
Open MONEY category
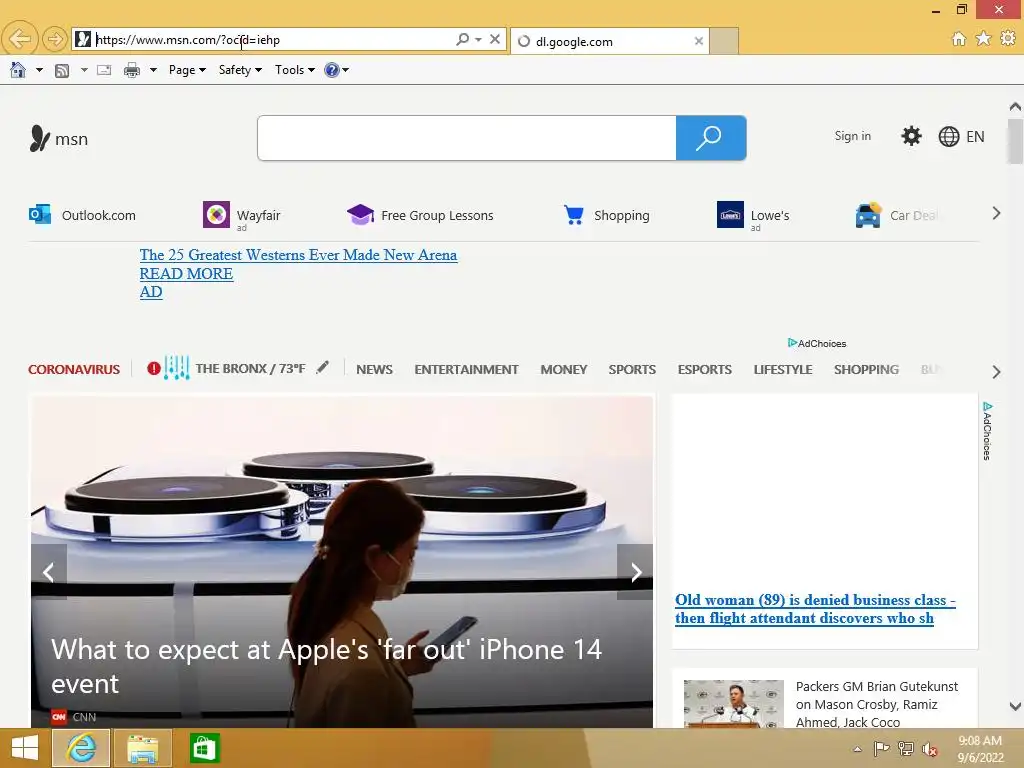[564, 370]
